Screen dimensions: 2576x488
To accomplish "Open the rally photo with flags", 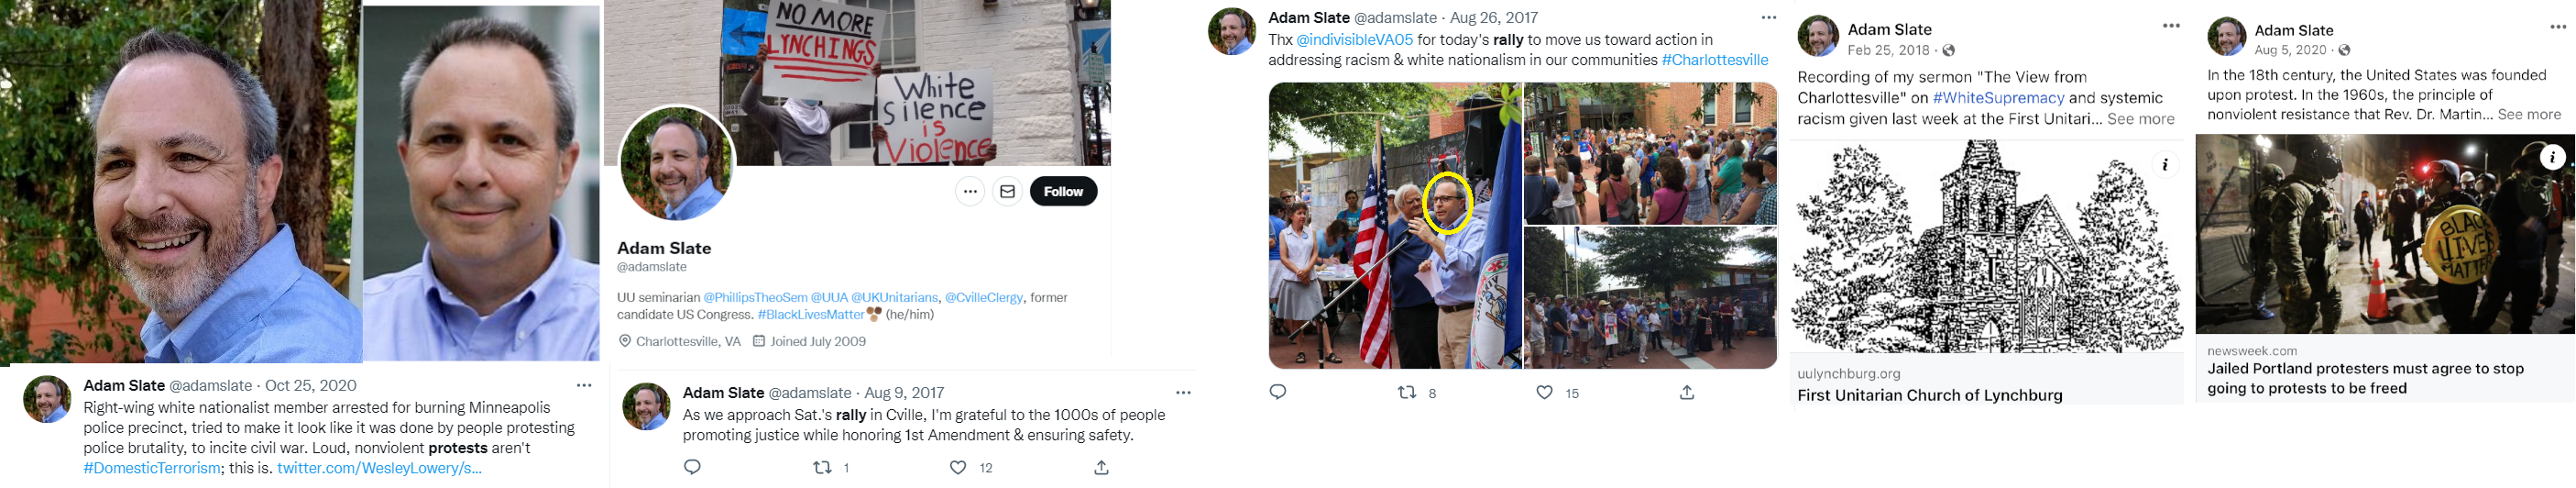I will [x=1395, y=226].
